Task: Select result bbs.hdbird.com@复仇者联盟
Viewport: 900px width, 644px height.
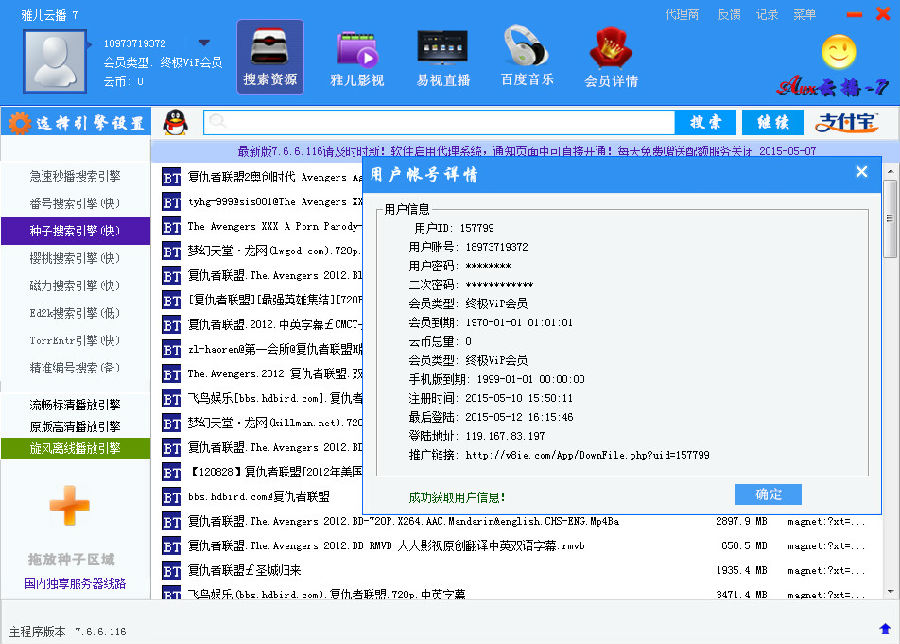Action: pyautogui.click(x=259, y=497)
